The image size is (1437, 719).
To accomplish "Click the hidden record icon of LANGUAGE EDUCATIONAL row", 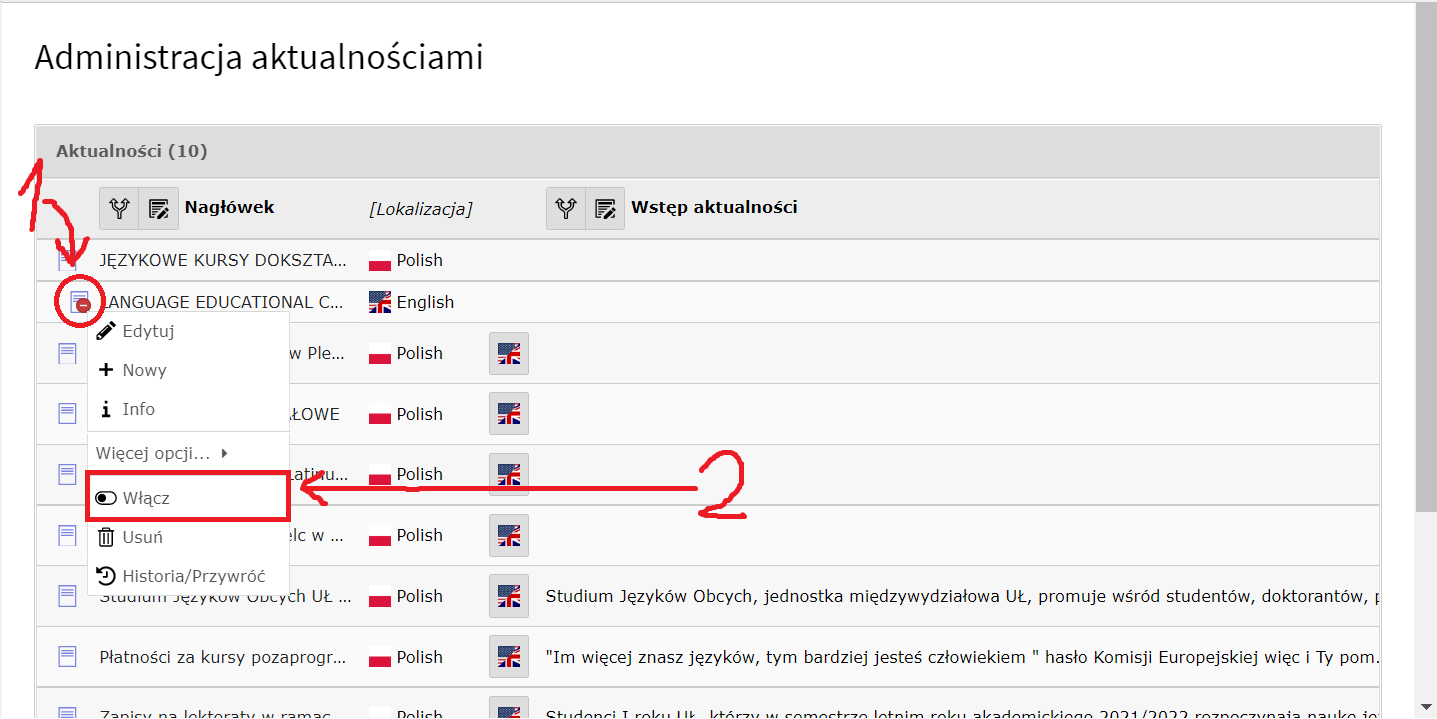I will [x=77, y=301].
